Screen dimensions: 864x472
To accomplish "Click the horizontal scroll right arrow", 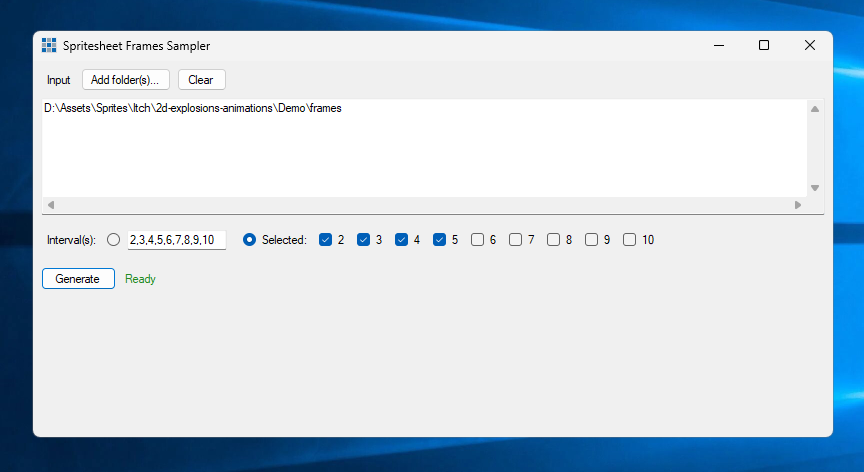I will tap(798, 205).
